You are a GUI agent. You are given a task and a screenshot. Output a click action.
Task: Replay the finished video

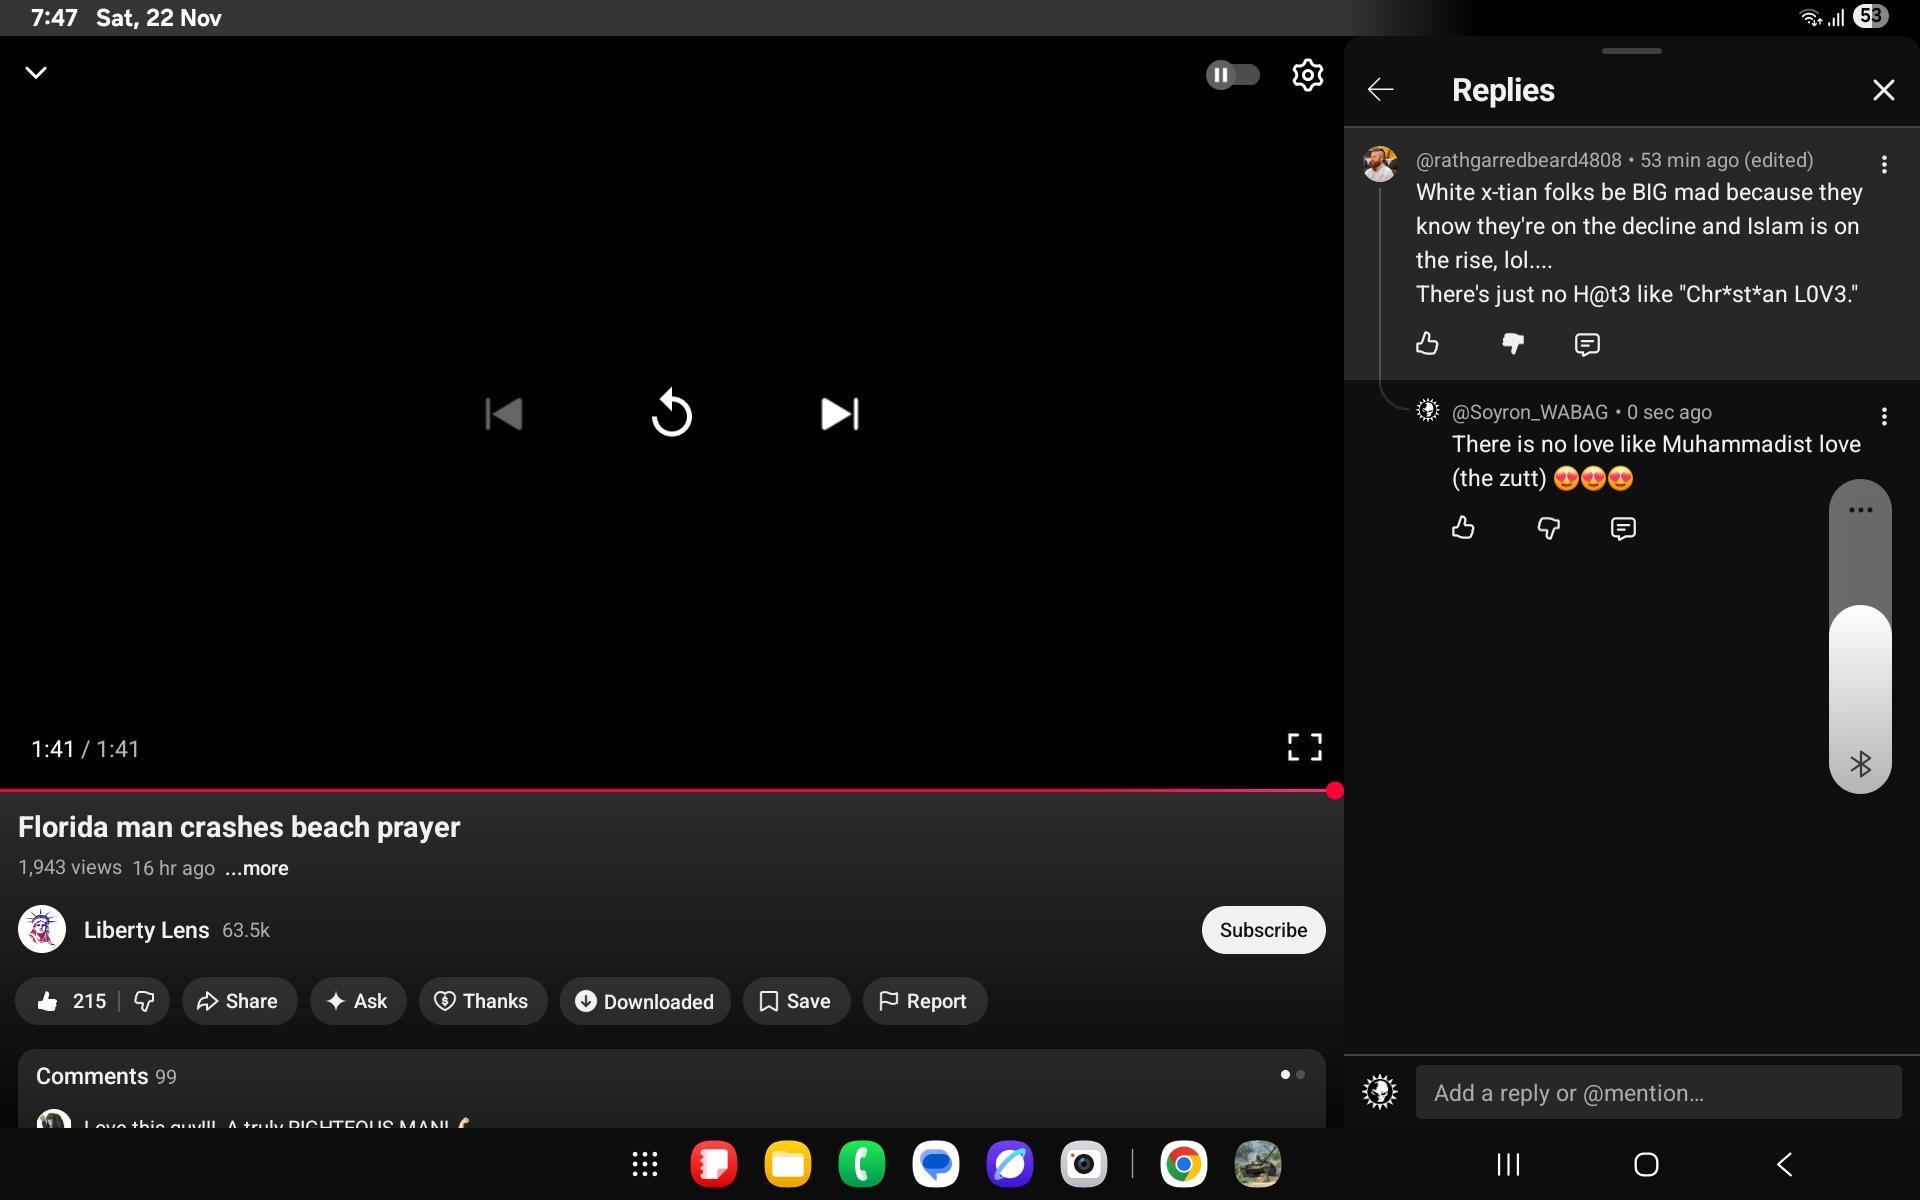pyautogui.click(x=671, y=413)
